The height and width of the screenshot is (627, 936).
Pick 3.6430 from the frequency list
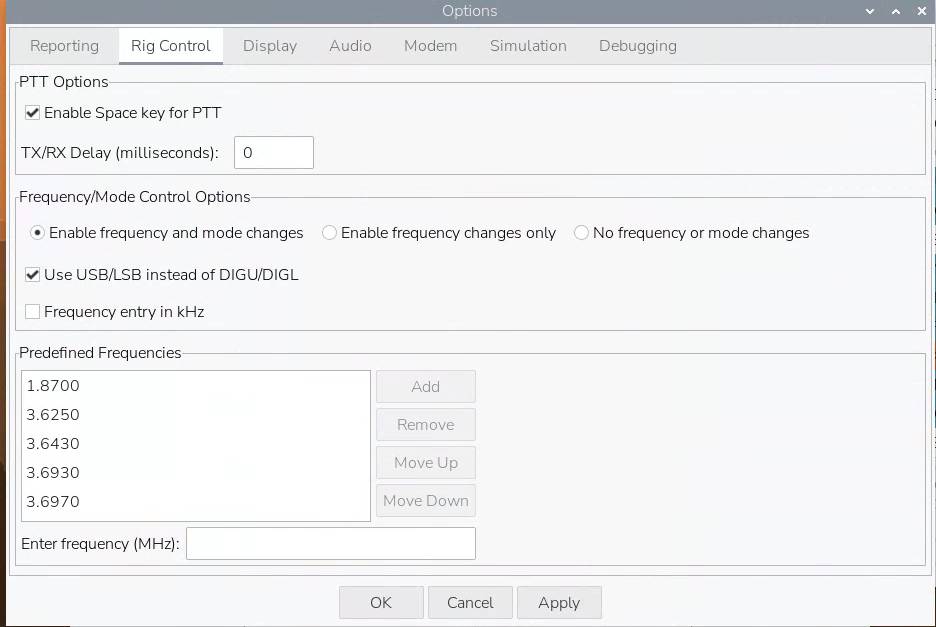(x=54, y=444)
